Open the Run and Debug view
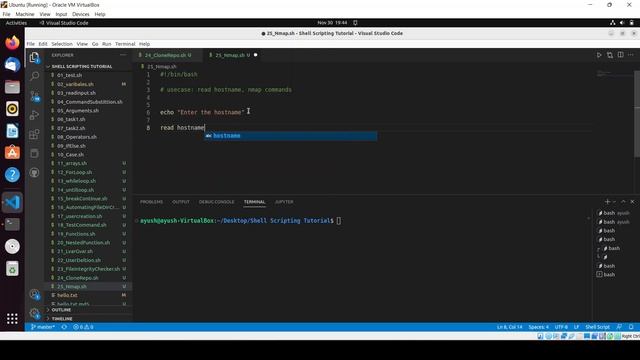 coord(35,115)
